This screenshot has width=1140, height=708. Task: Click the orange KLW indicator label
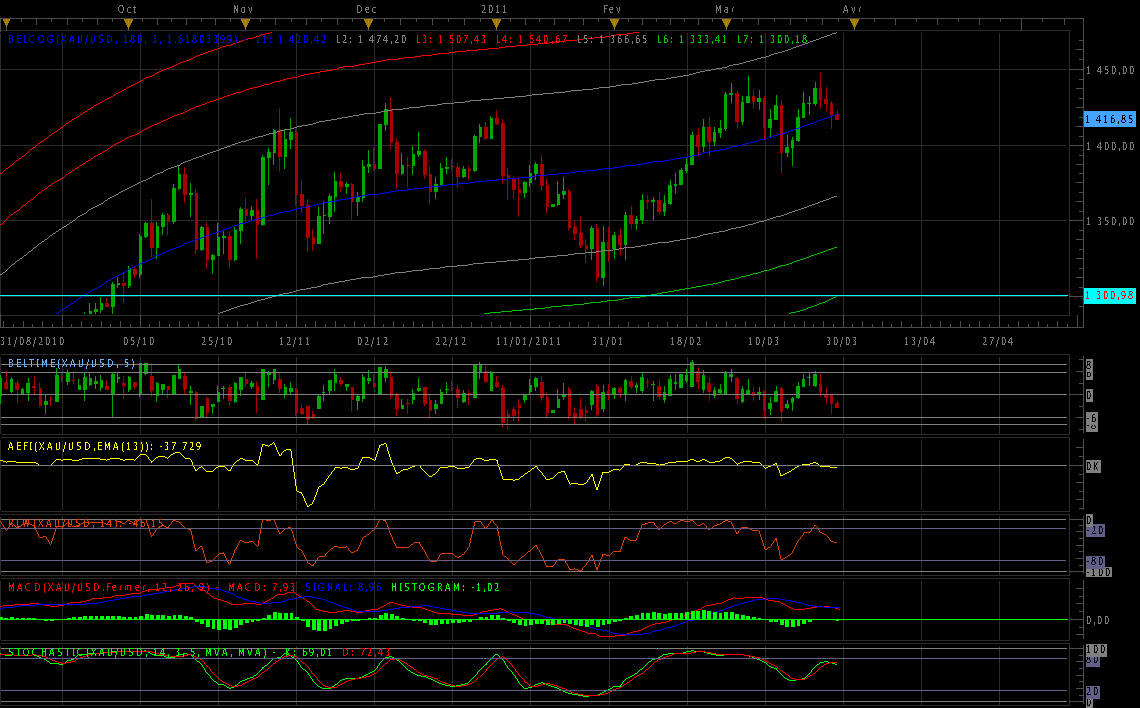[60, 523]
